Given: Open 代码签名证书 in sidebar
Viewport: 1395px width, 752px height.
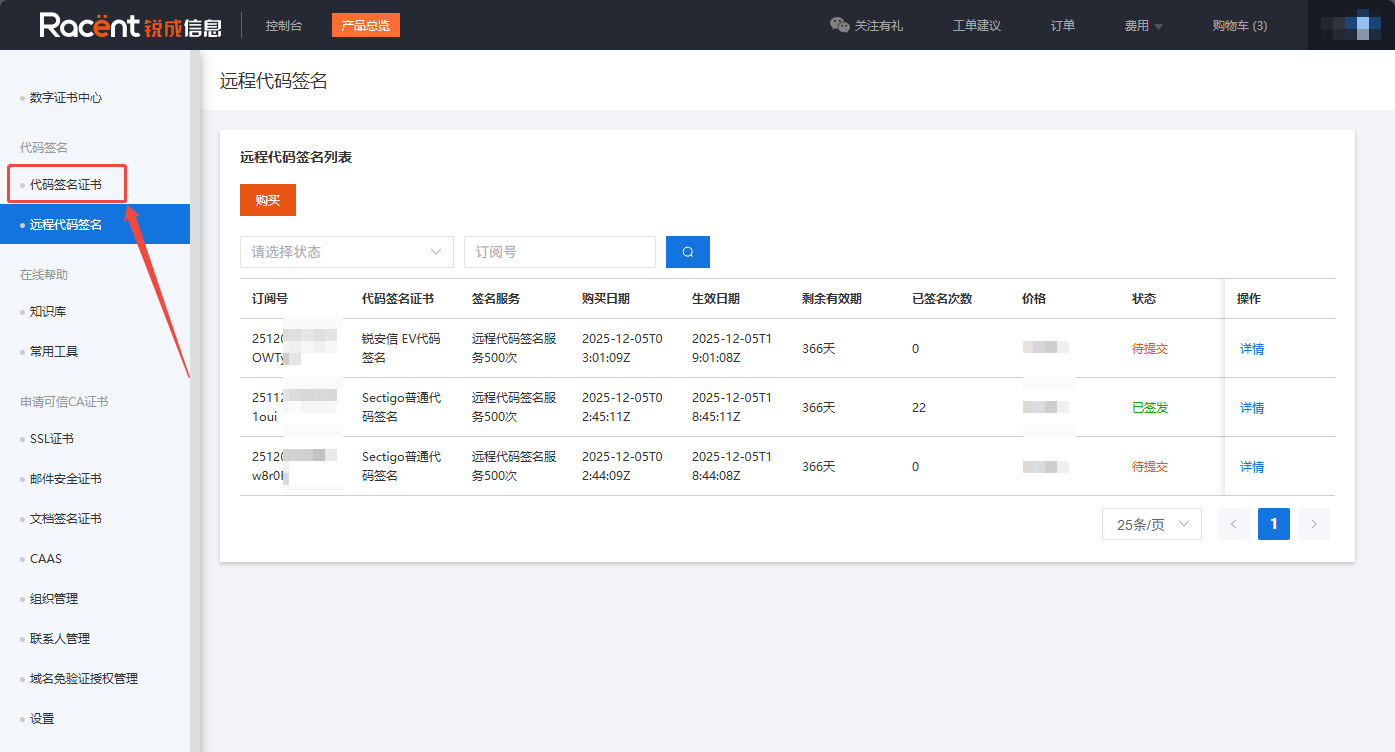Looking at the screenshot, I should pyautogui.click(x=66, y=185).
